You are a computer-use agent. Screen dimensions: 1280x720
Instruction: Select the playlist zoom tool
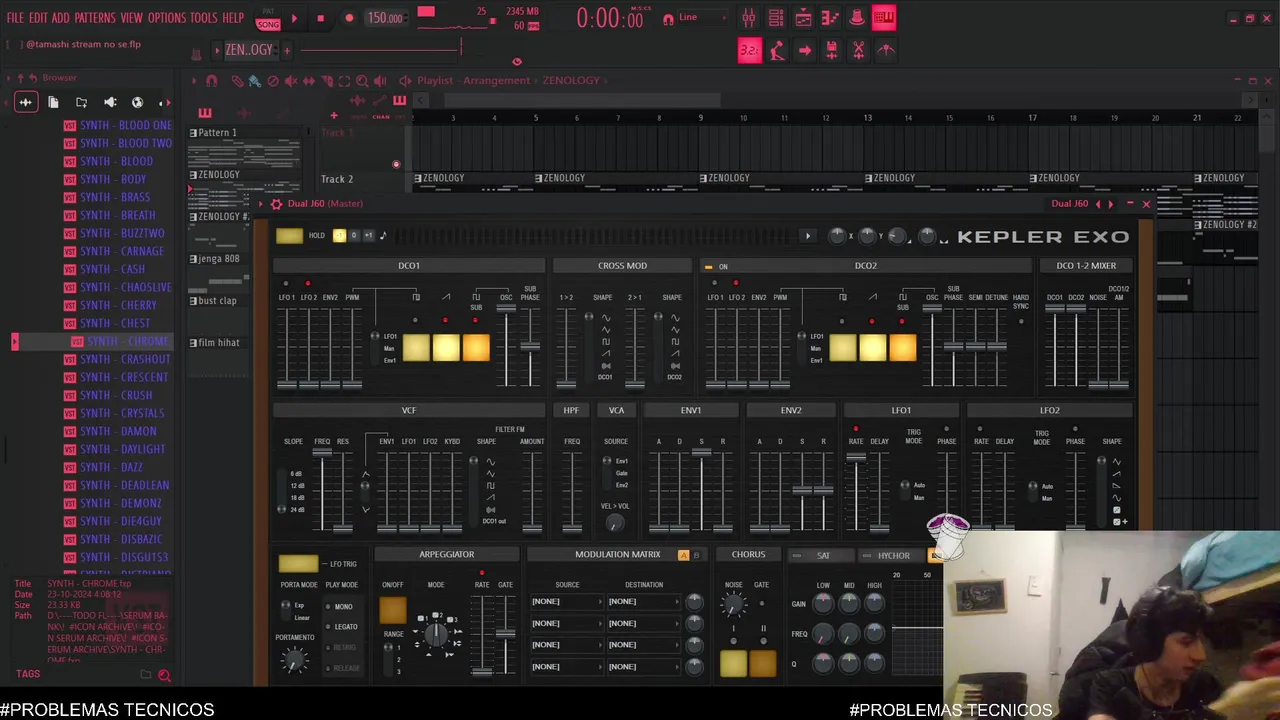(363, 80)
